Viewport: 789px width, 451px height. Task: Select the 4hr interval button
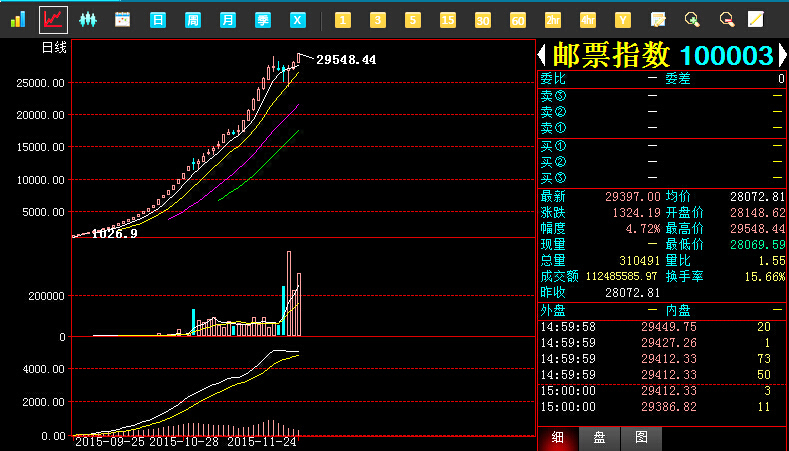point(588,19)
